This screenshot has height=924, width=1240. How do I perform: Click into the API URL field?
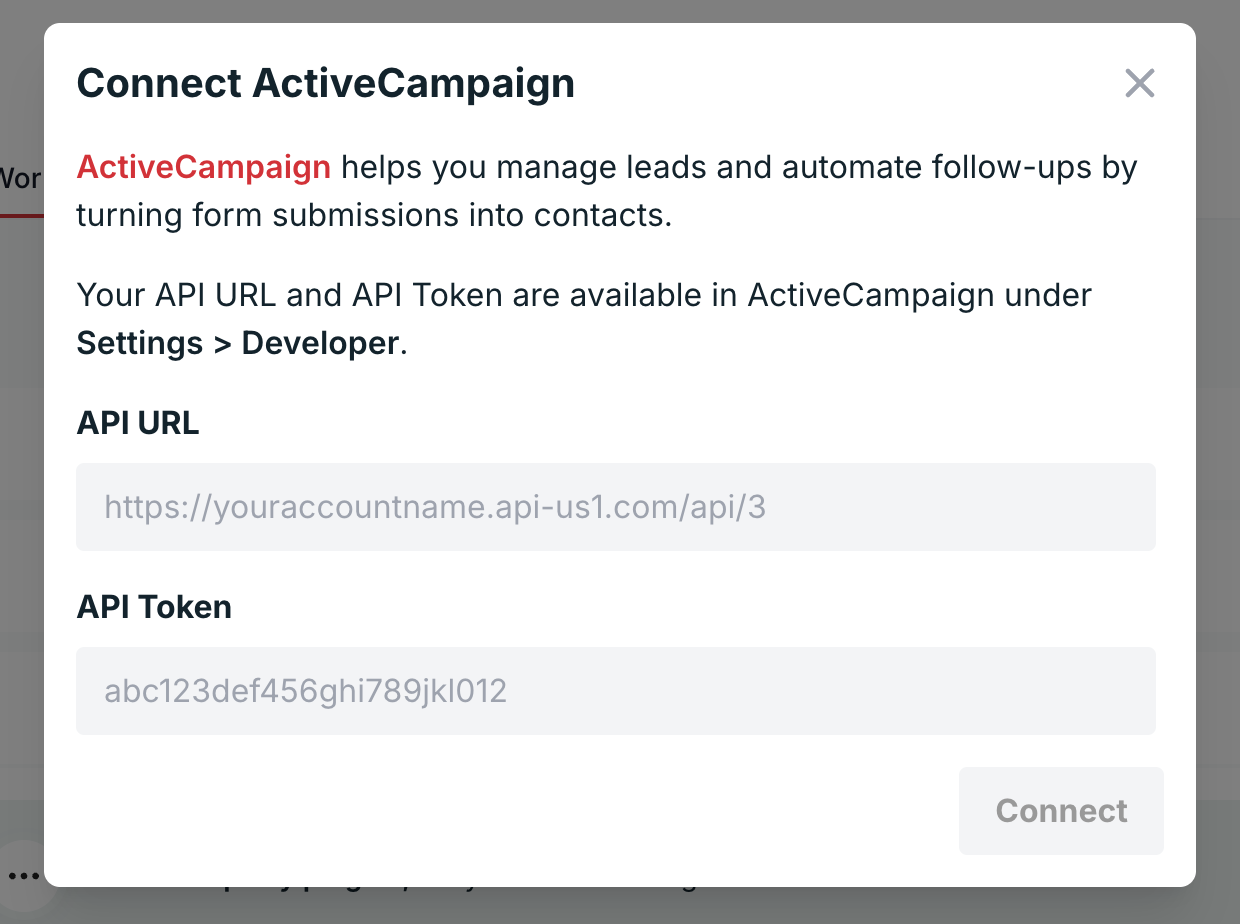[x=615, y=507]
